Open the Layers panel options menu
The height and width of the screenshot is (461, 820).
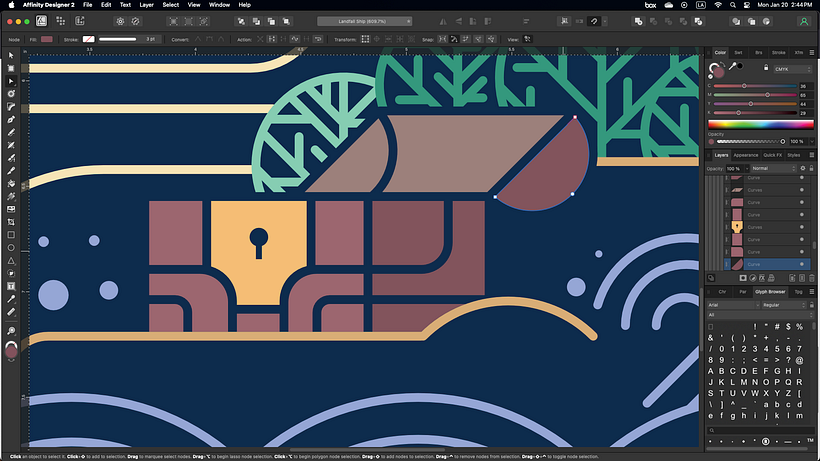[x=808, y=155]
